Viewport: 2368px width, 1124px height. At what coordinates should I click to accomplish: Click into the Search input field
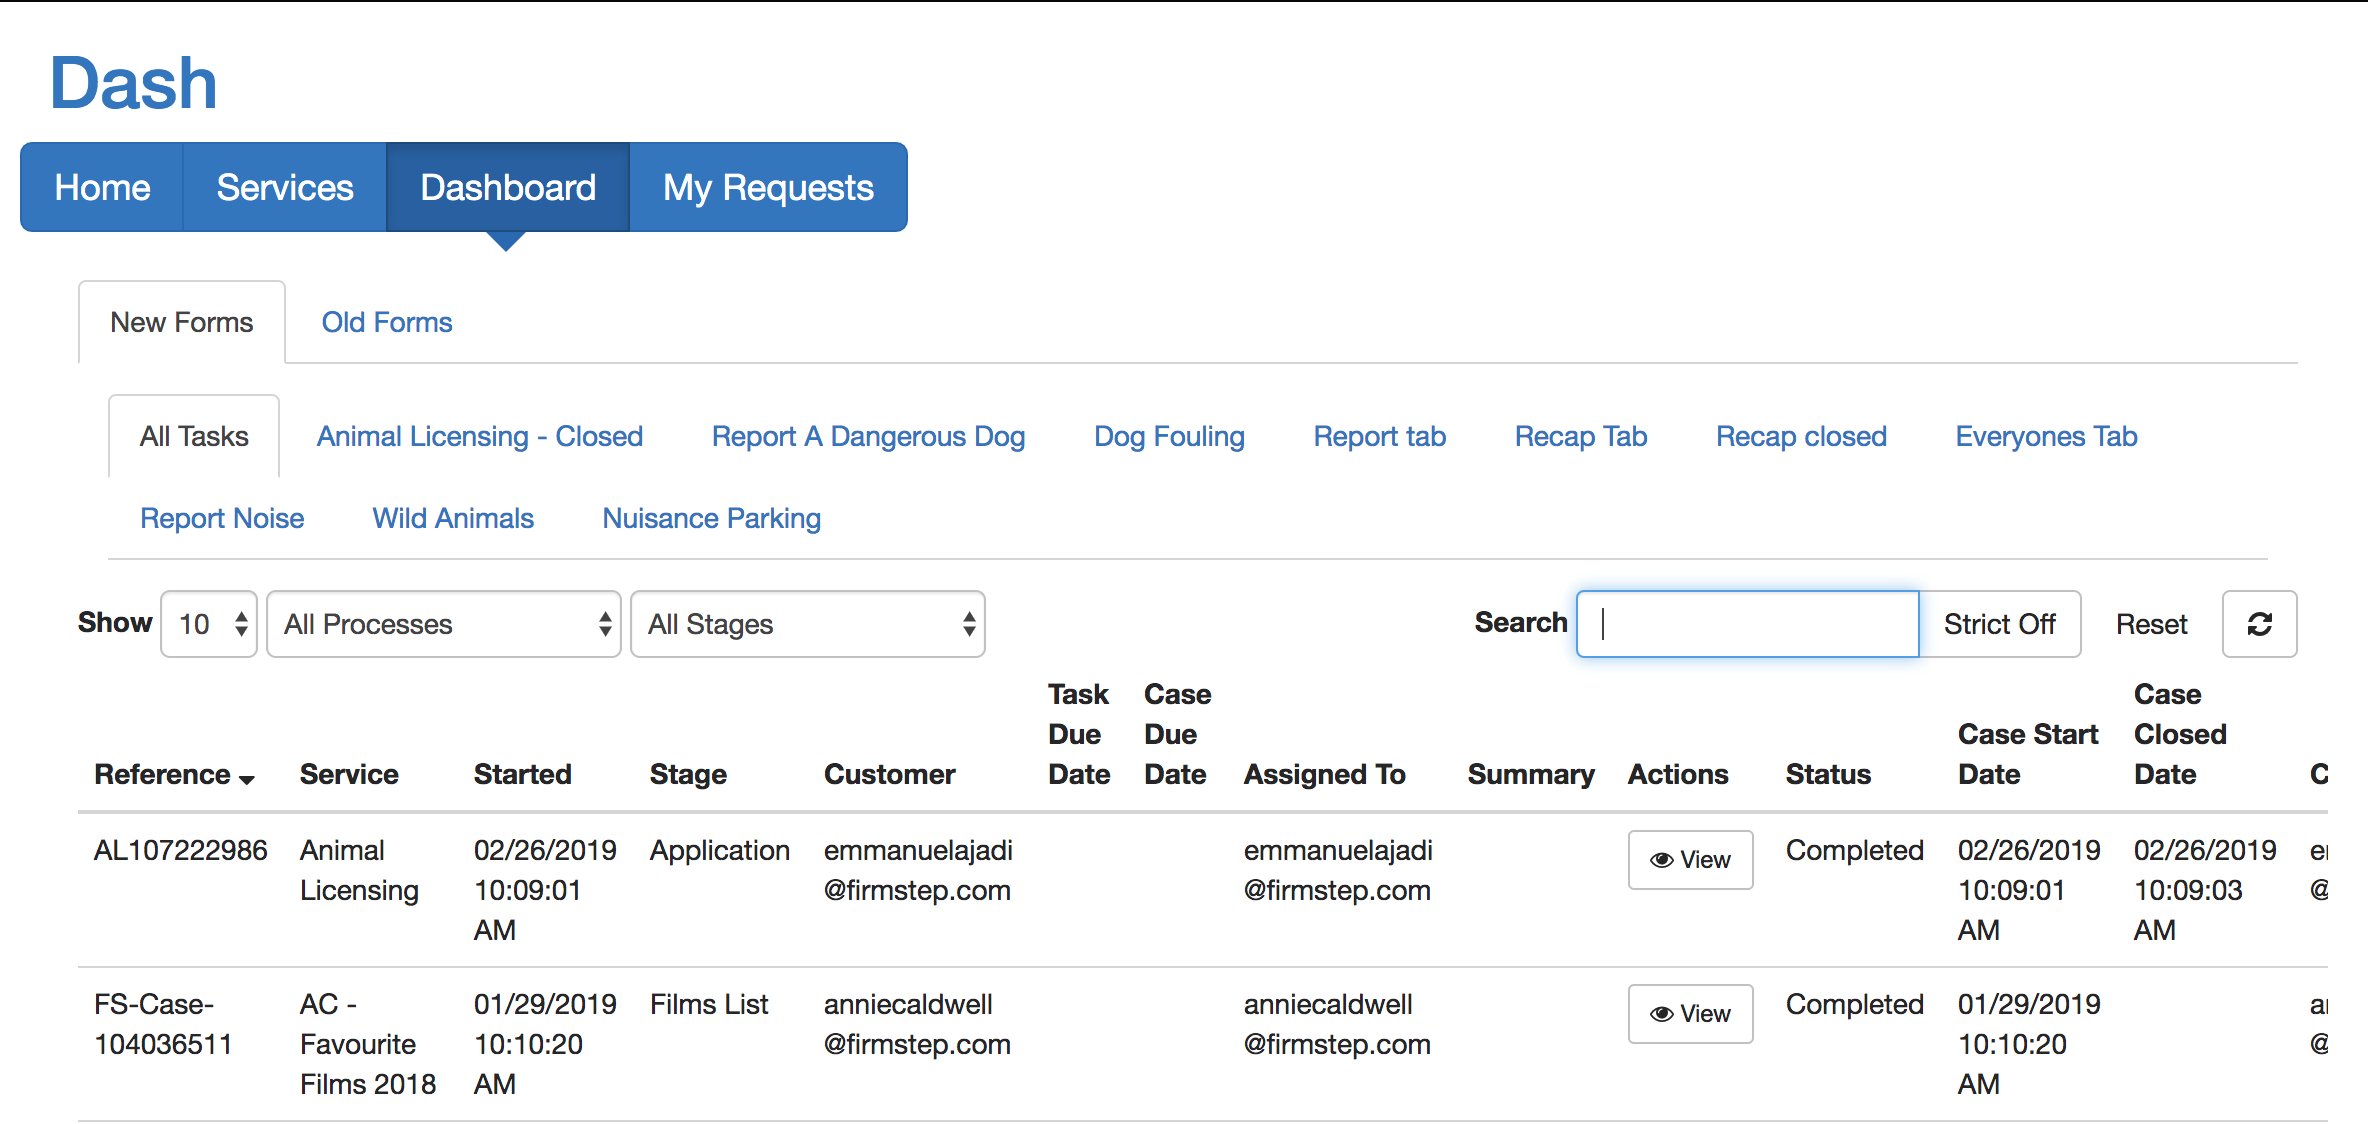click(1746, 624)
